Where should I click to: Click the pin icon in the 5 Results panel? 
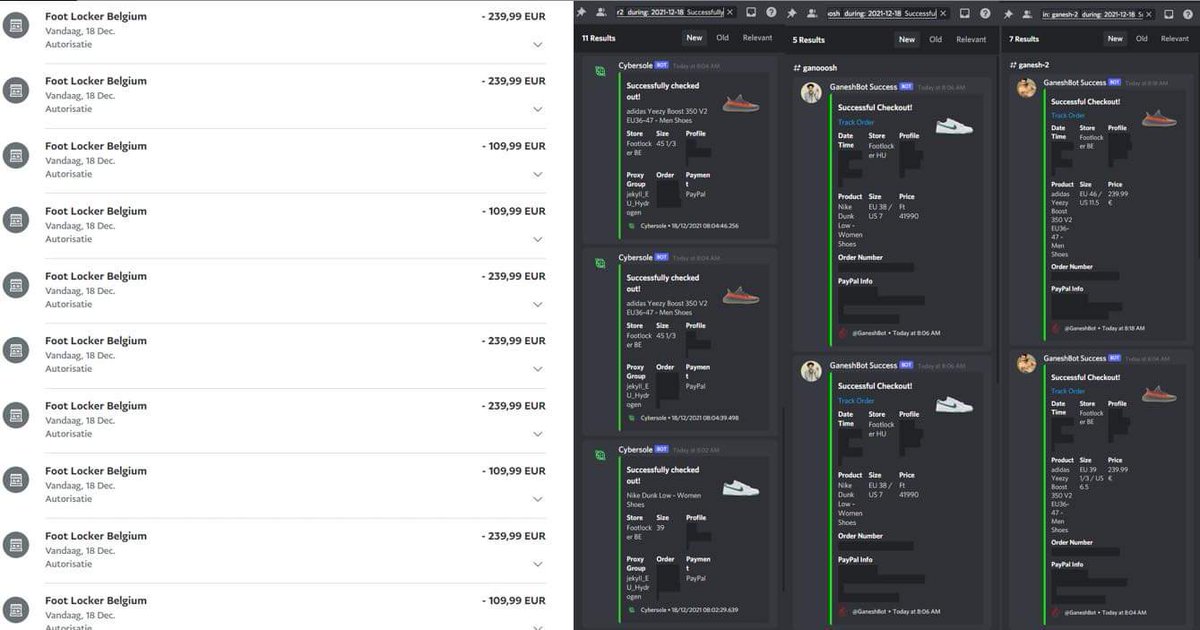[x=790, y=13]
